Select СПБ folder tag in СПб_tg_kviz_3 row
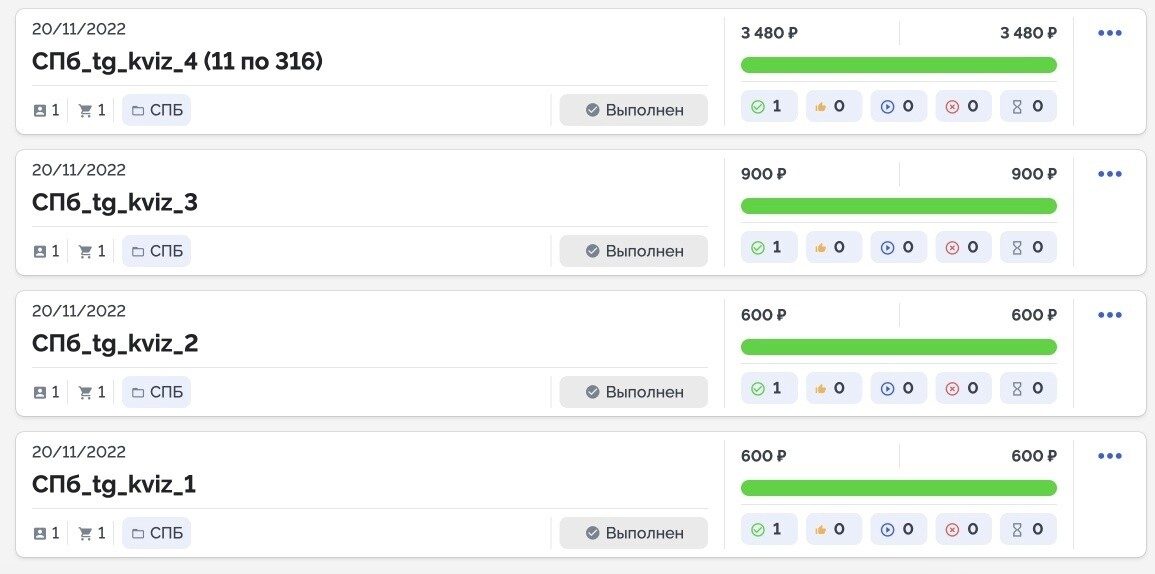1155x574 pixels. 156,251
